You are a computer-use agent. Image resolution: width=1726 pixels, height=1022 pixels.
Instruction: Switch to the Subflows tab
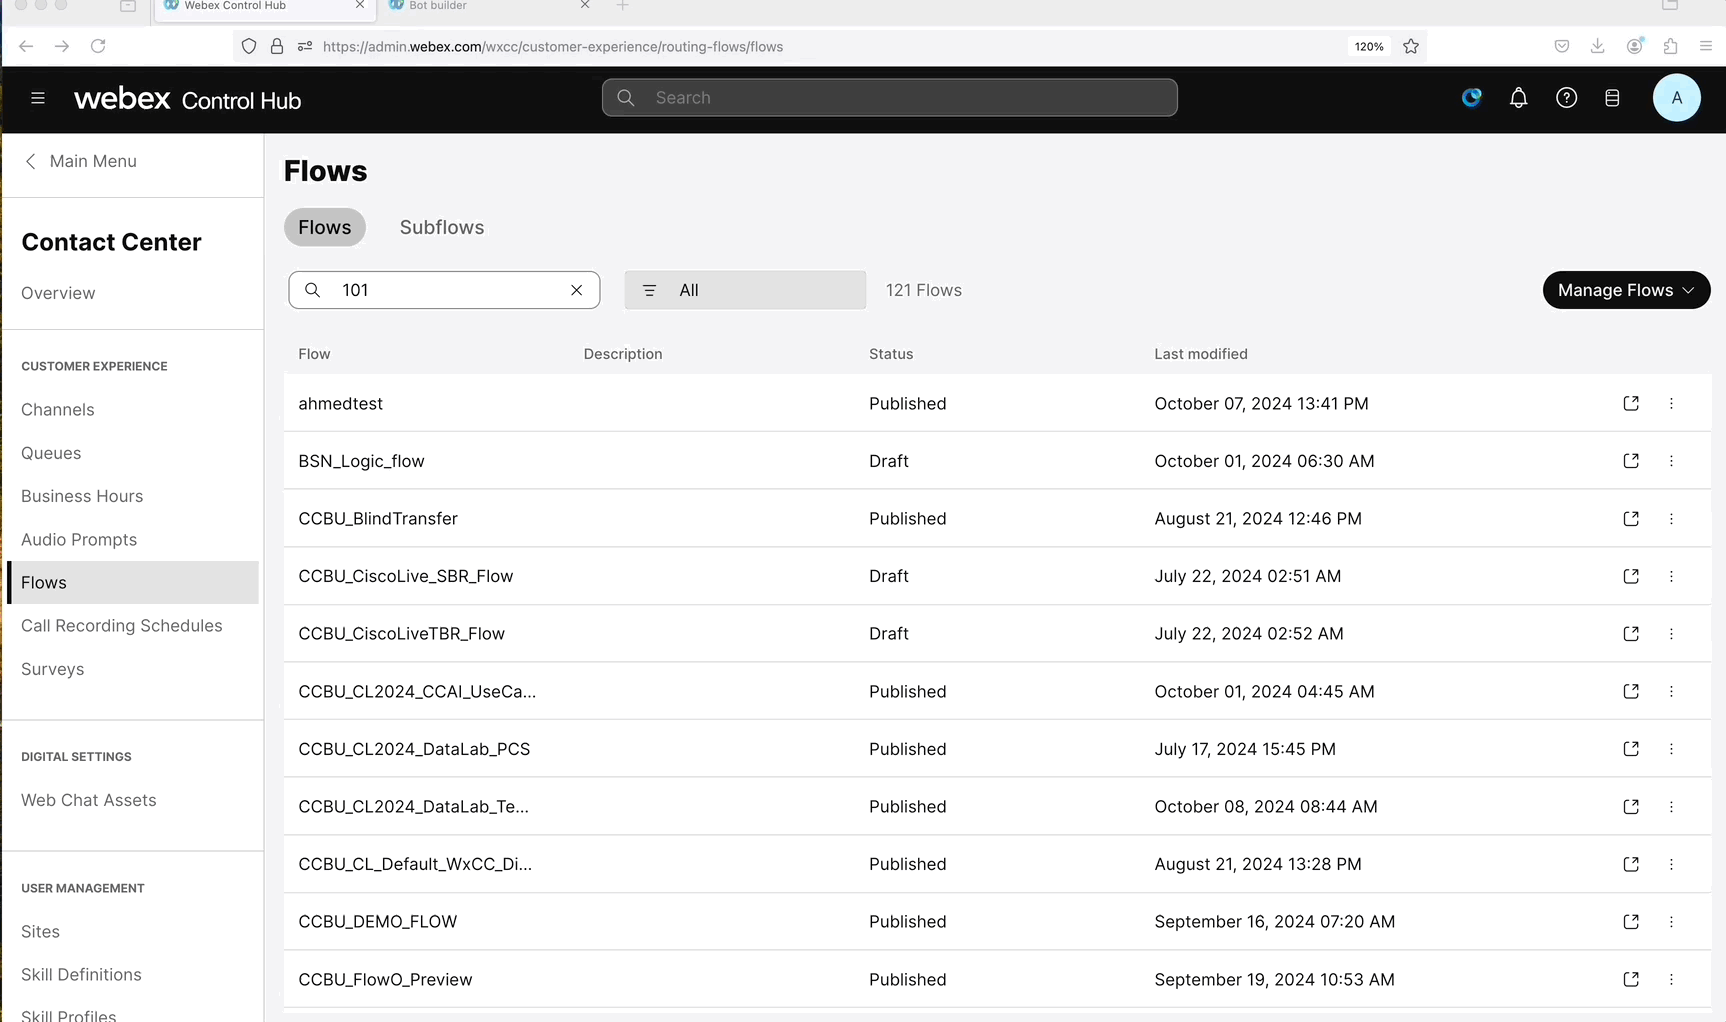click(x=442, y=227)
